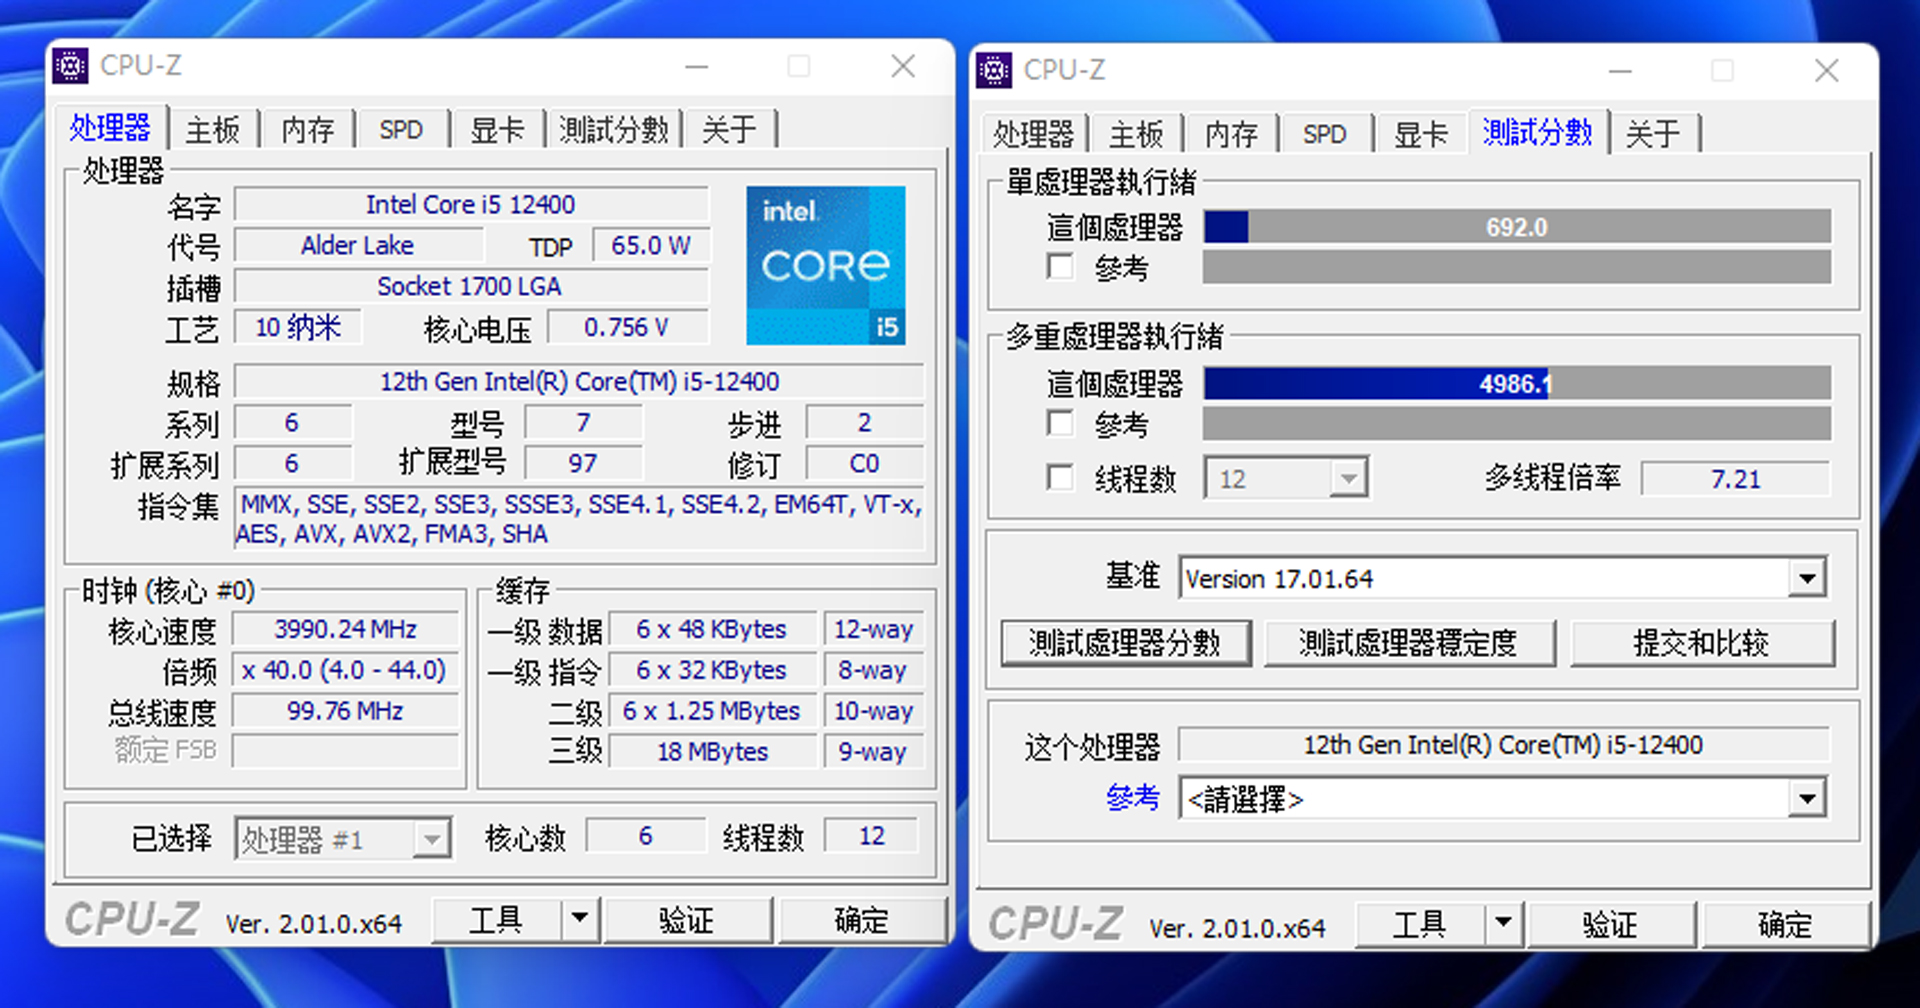Click 多线程倍率 value 7.21
This screenshot has height=1008, width=1920.
[1735, 479]
